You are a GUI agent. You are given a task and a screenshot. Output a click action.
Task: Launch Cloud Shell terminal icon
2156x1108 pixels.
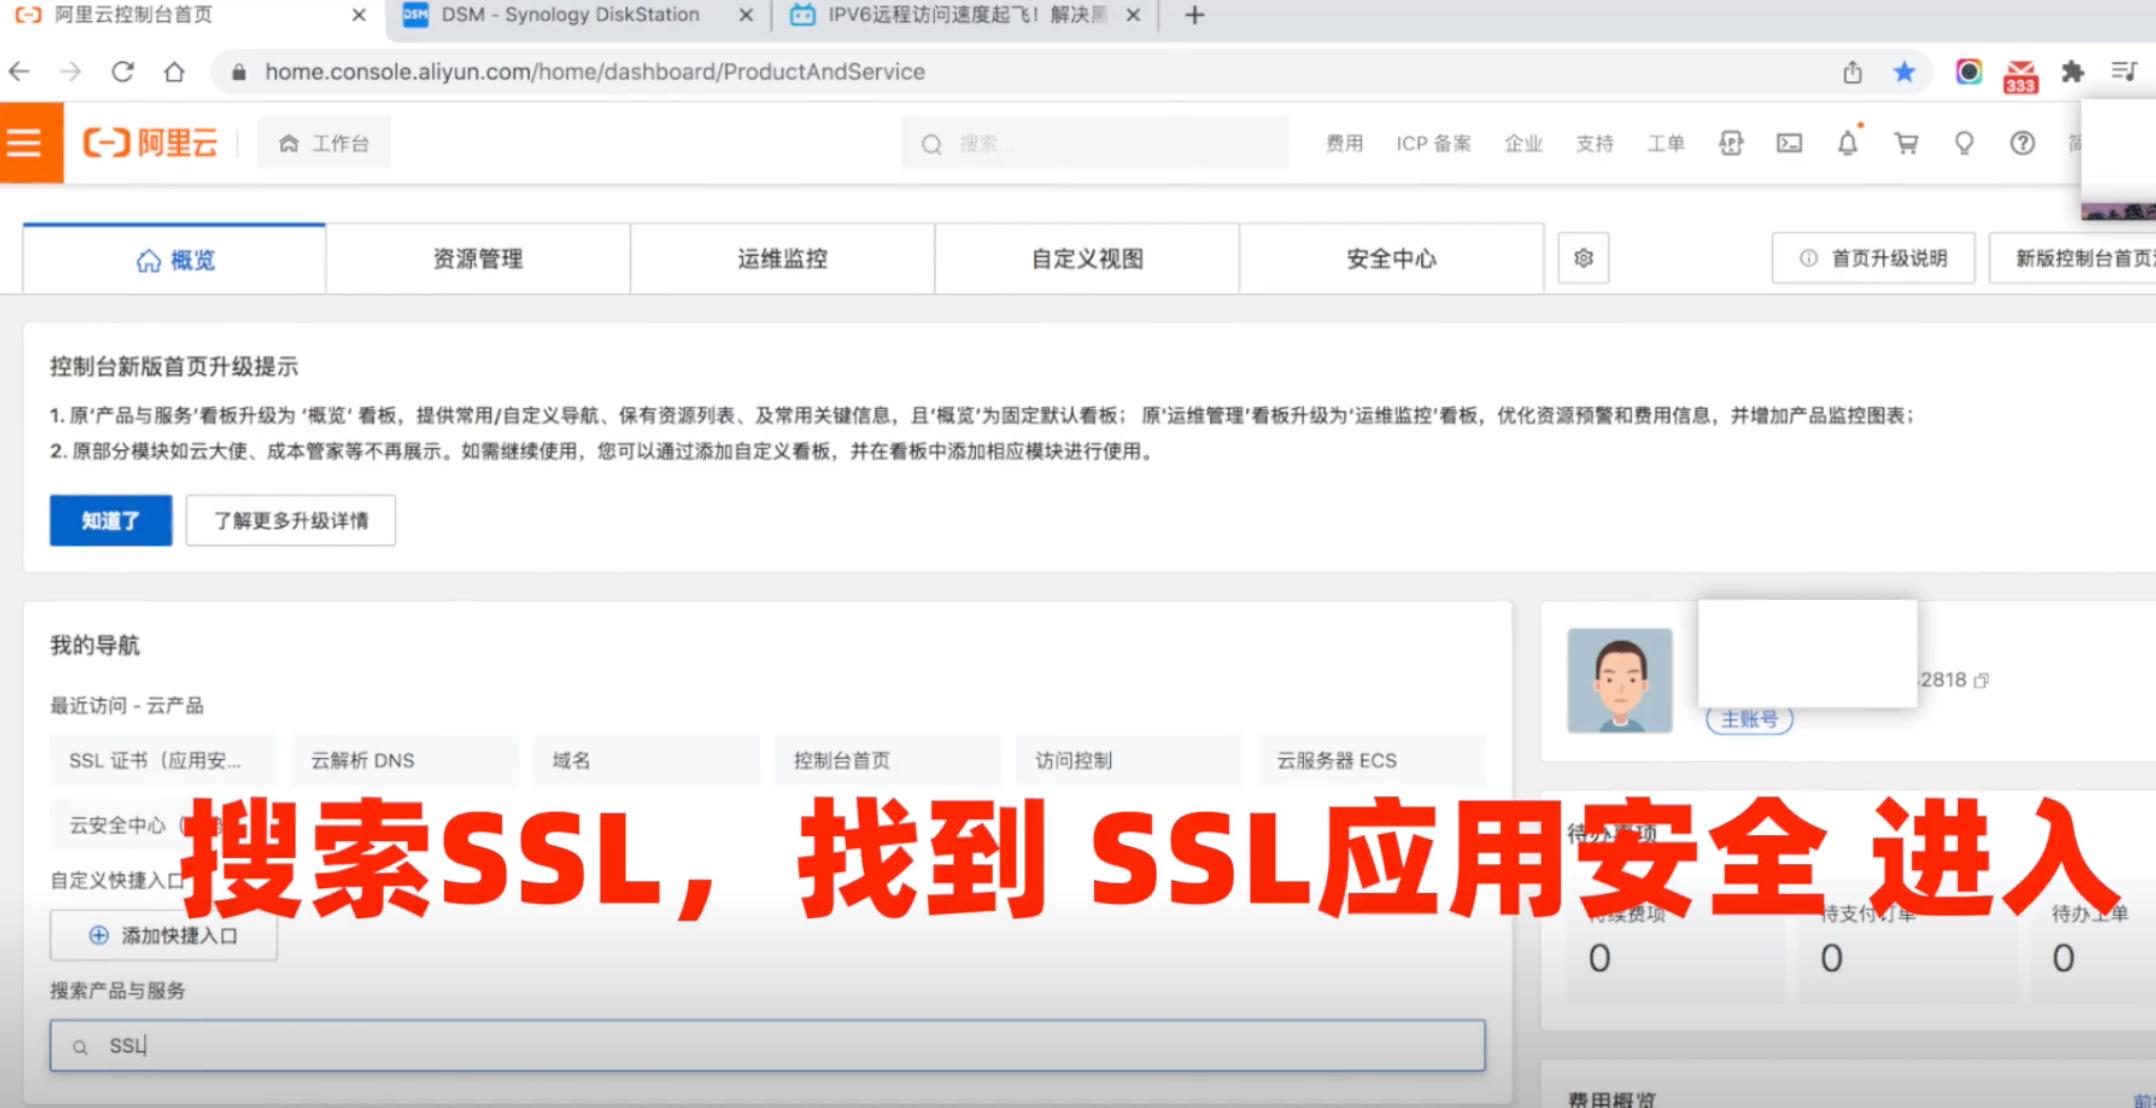pyautogui.click(x=1789, y=143)
